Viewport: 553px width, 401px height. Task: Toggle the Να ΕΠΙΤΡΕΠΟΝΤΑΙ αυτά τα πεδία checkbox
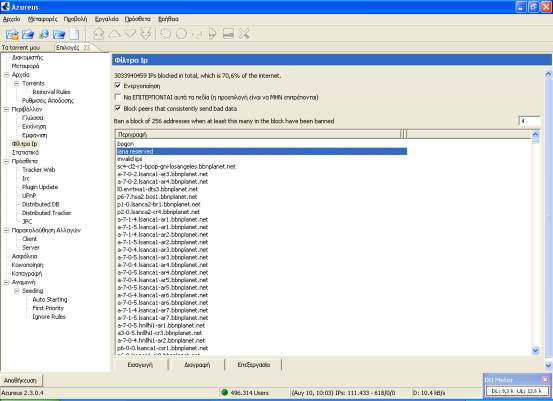(x=118, y=97)
